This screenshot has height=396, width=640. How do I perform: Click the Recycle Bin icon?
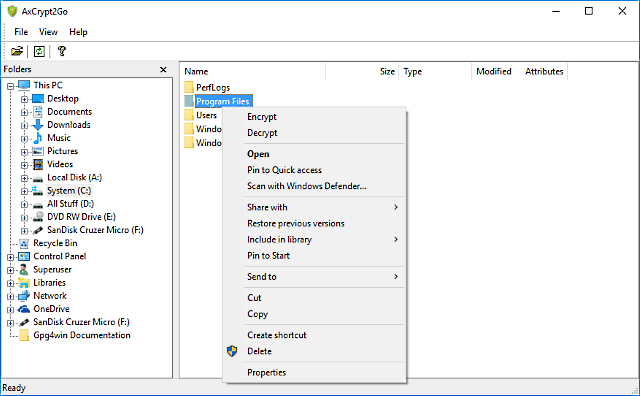(x=24, y=244)
